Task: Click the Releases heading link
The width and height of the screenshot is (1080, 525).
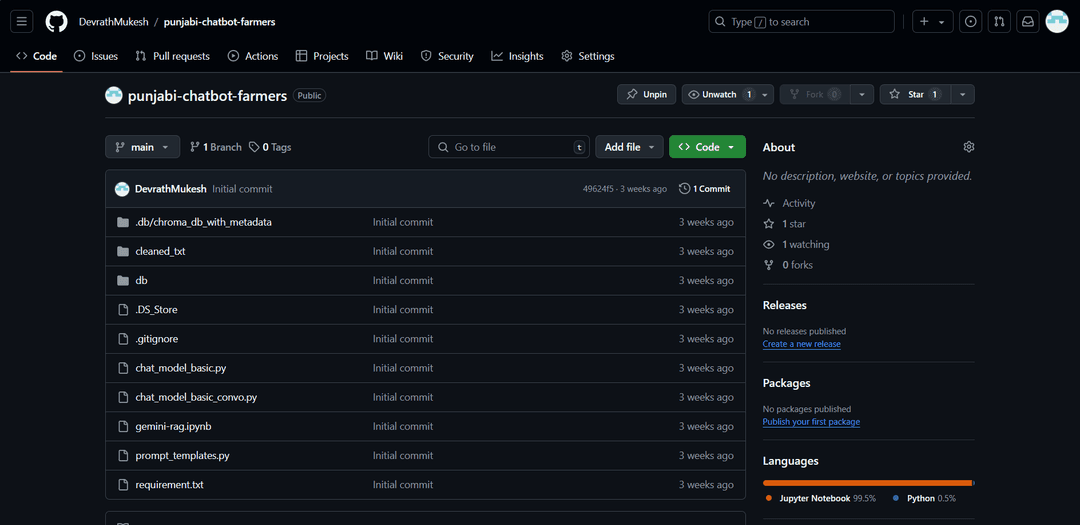Action: click(x=785, y=305)
